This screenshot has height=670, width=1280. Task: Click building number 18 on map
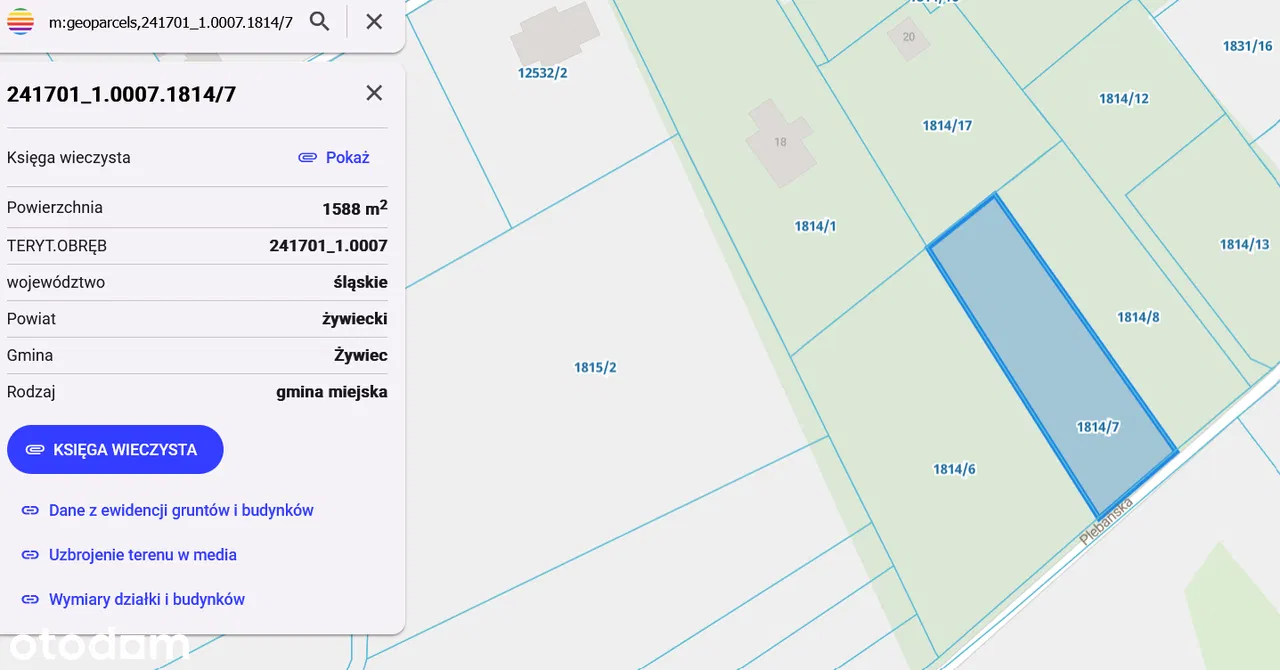(x=780, y=142)
